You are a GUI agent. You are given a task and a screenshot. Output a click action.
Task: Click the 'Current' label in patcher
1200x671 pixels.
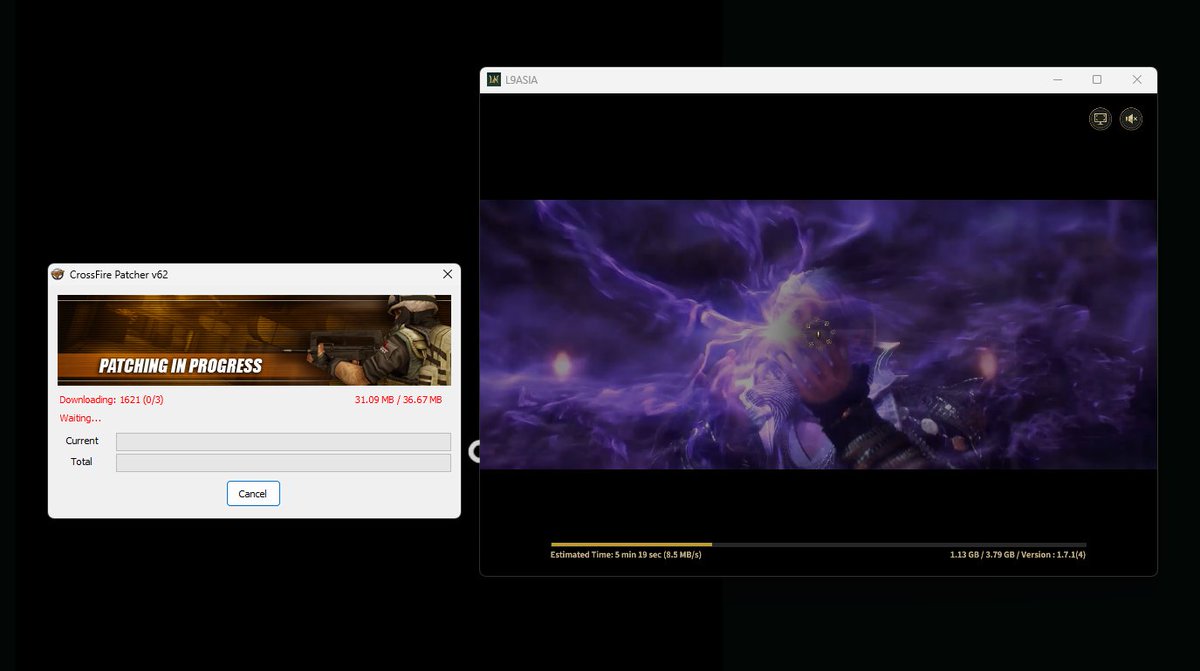click(x=82, y=441)
